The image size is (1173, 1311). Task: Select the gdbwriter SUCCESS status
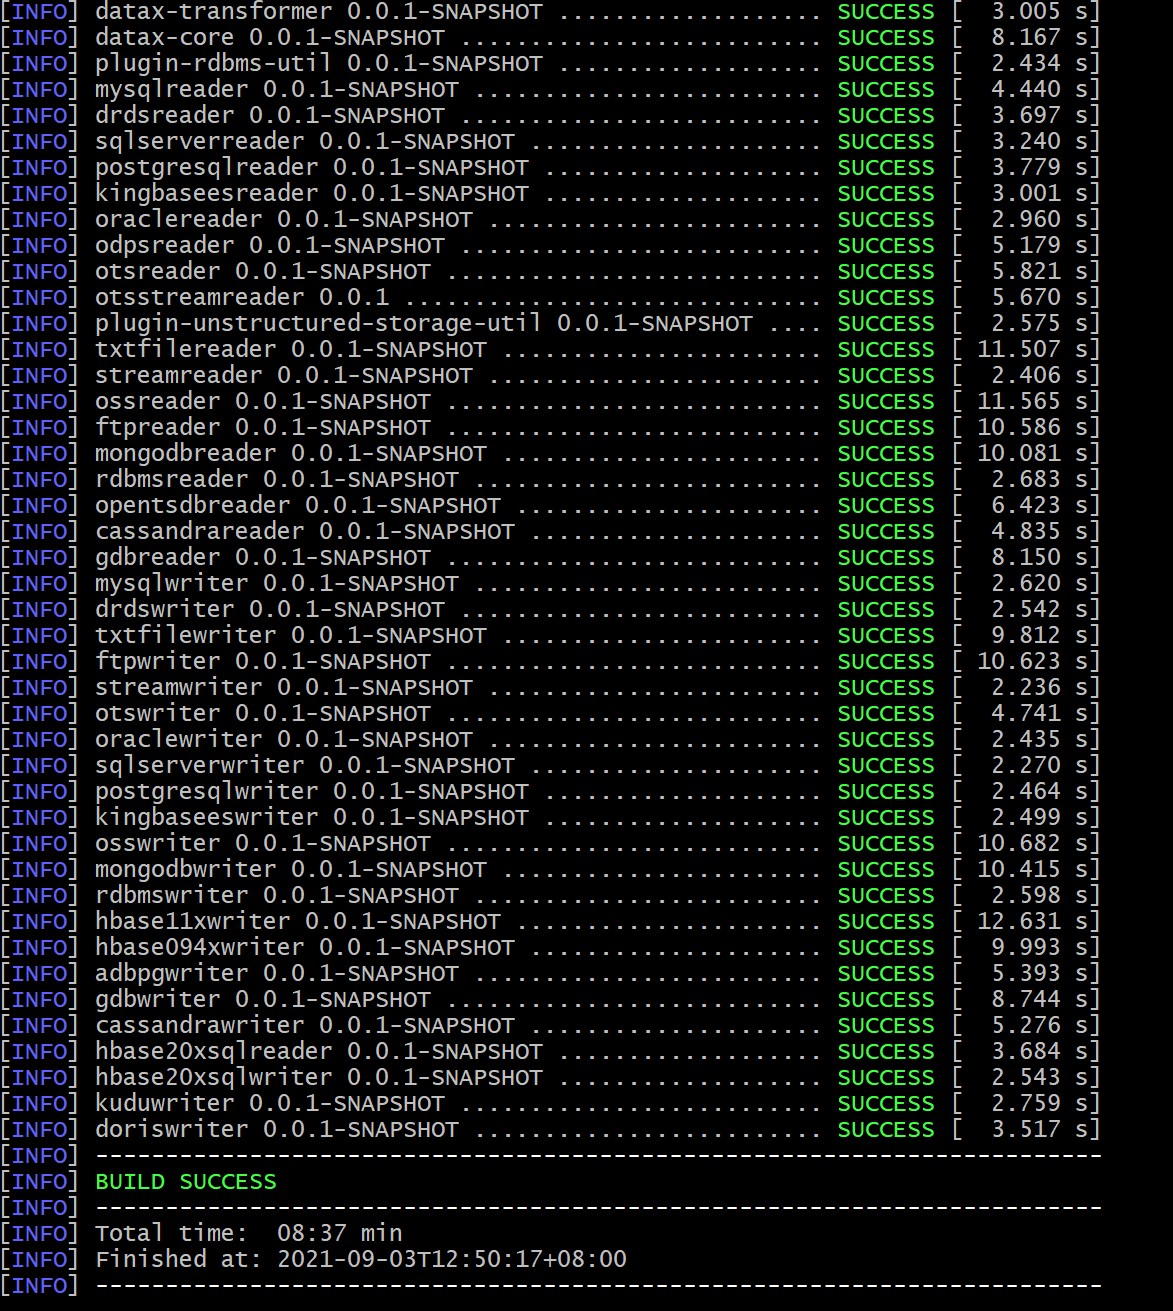point(885,999)
